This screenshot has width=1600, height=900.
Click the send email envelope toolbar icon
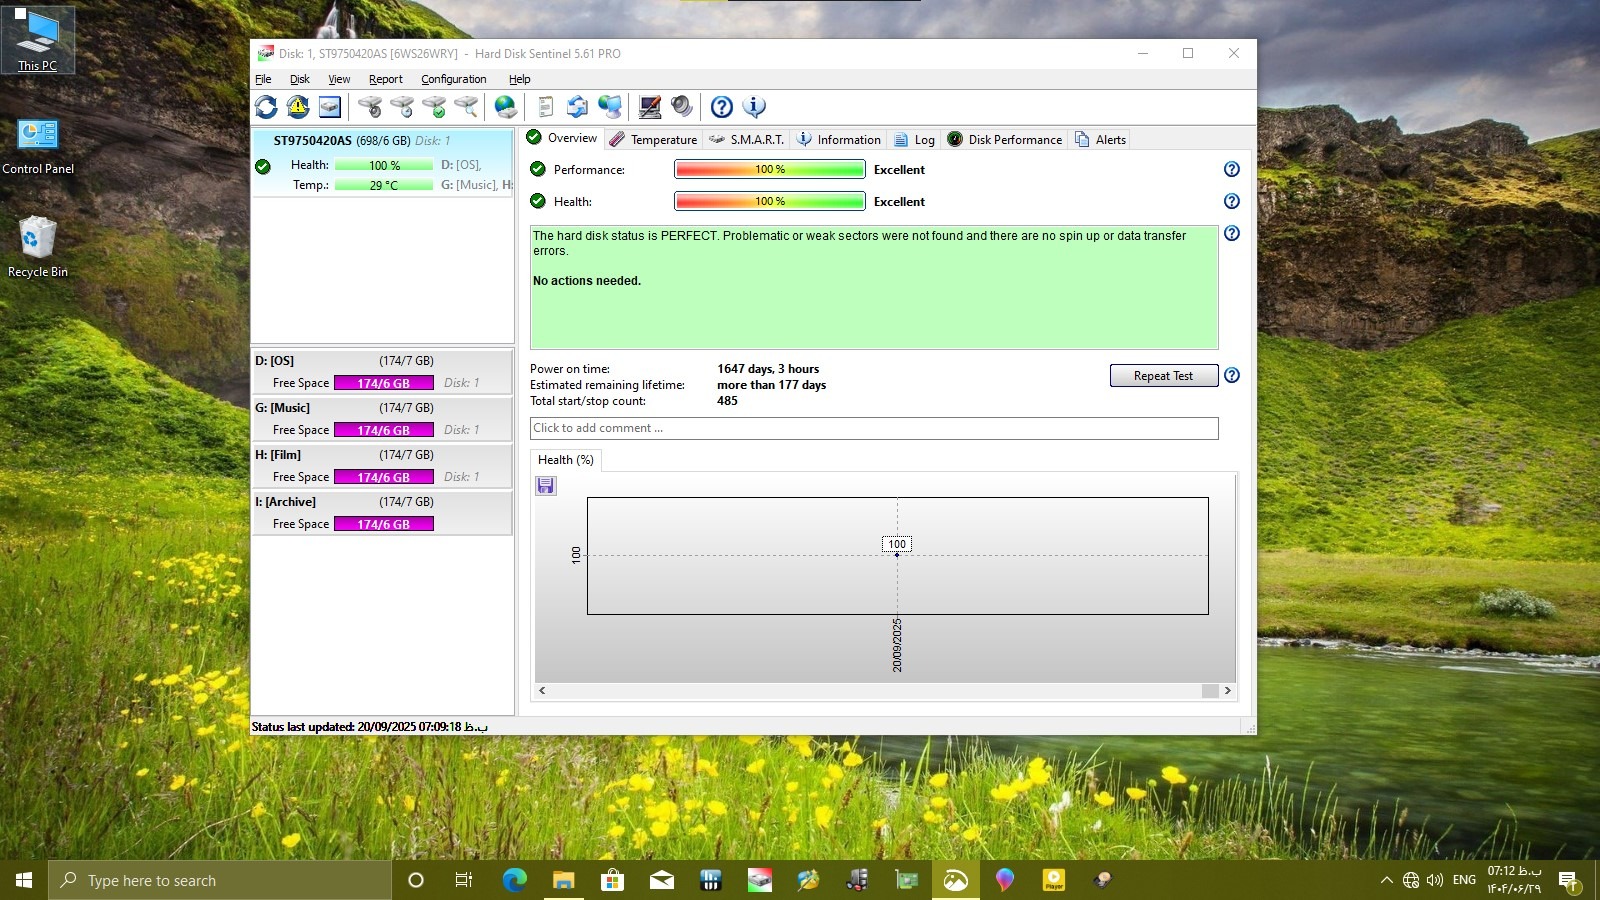pos(577,107)
